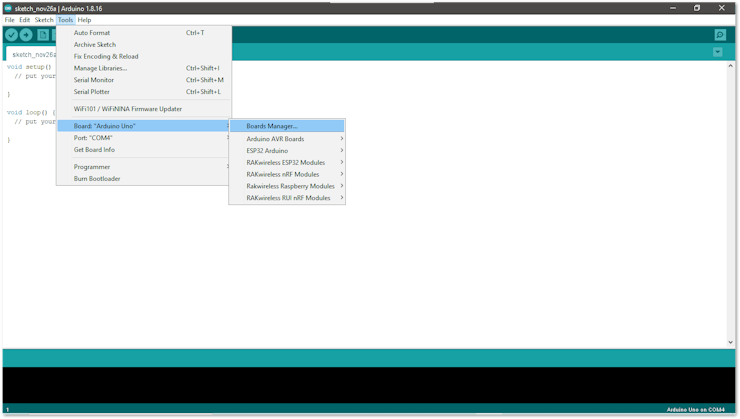Minimize the Arduino window
Viewport: 740px width, 419px height.
[673, 8]
